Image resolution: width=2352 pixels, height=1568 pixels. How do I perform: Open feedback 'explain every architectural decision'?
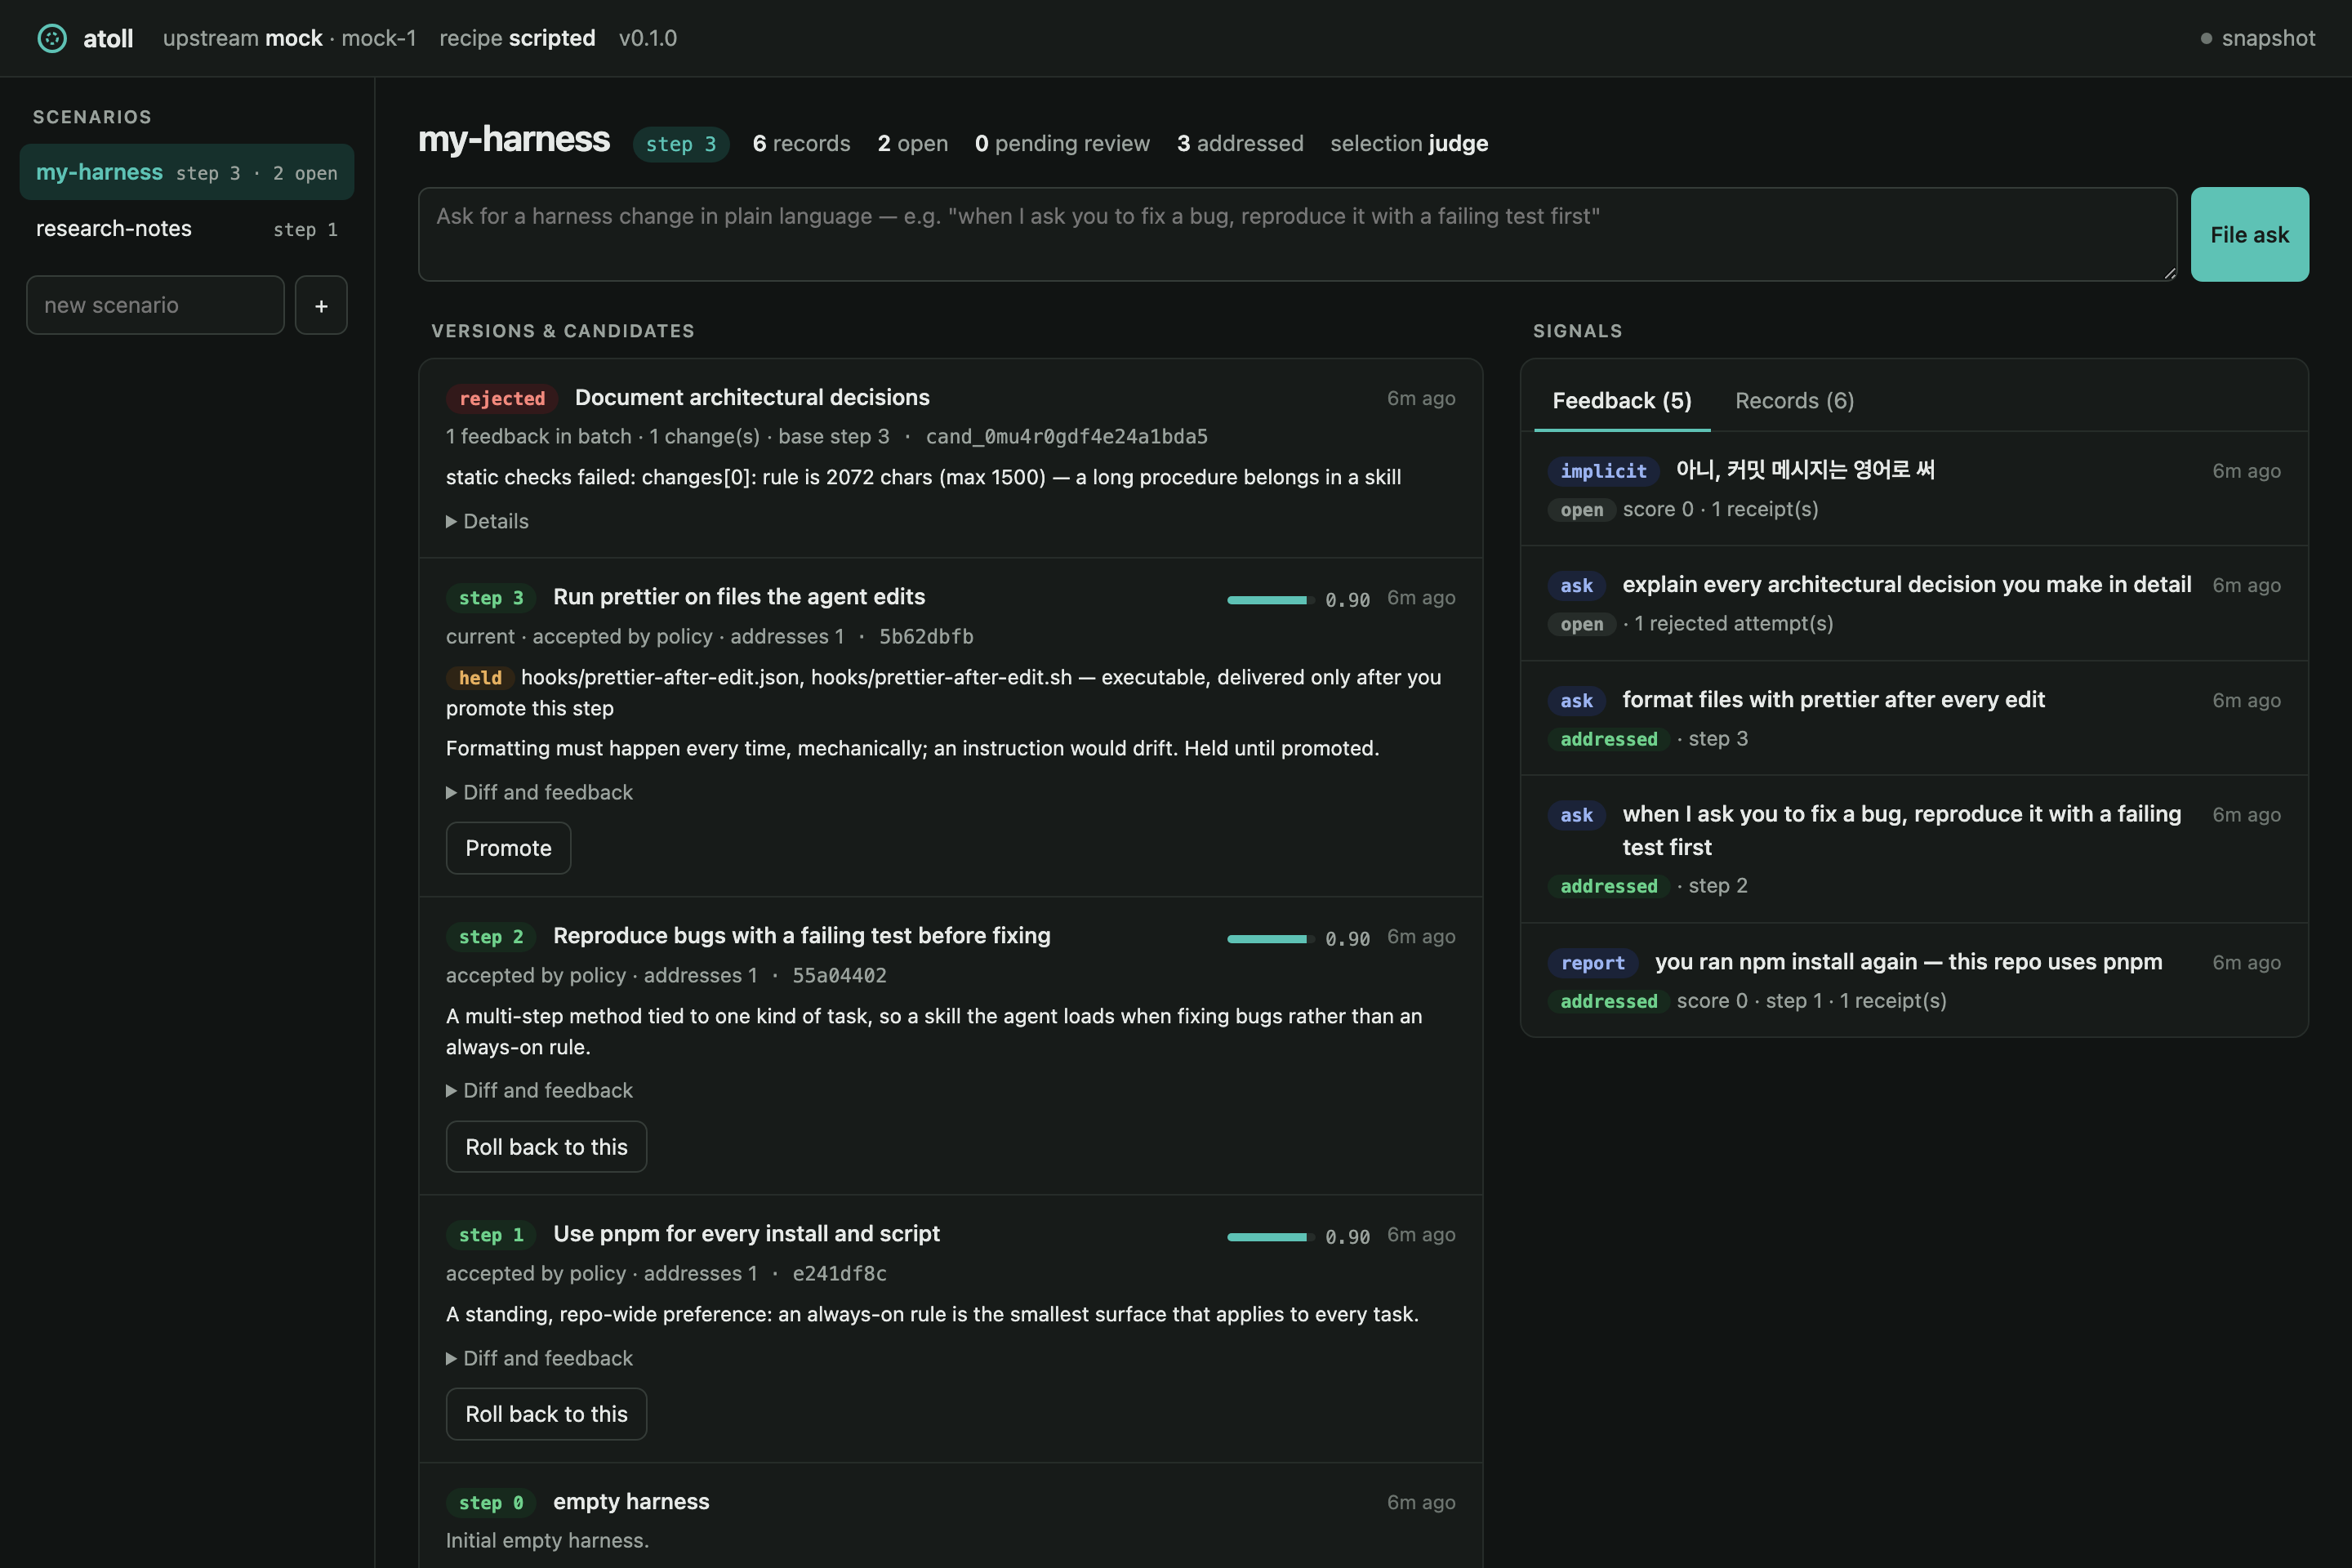1914,603
